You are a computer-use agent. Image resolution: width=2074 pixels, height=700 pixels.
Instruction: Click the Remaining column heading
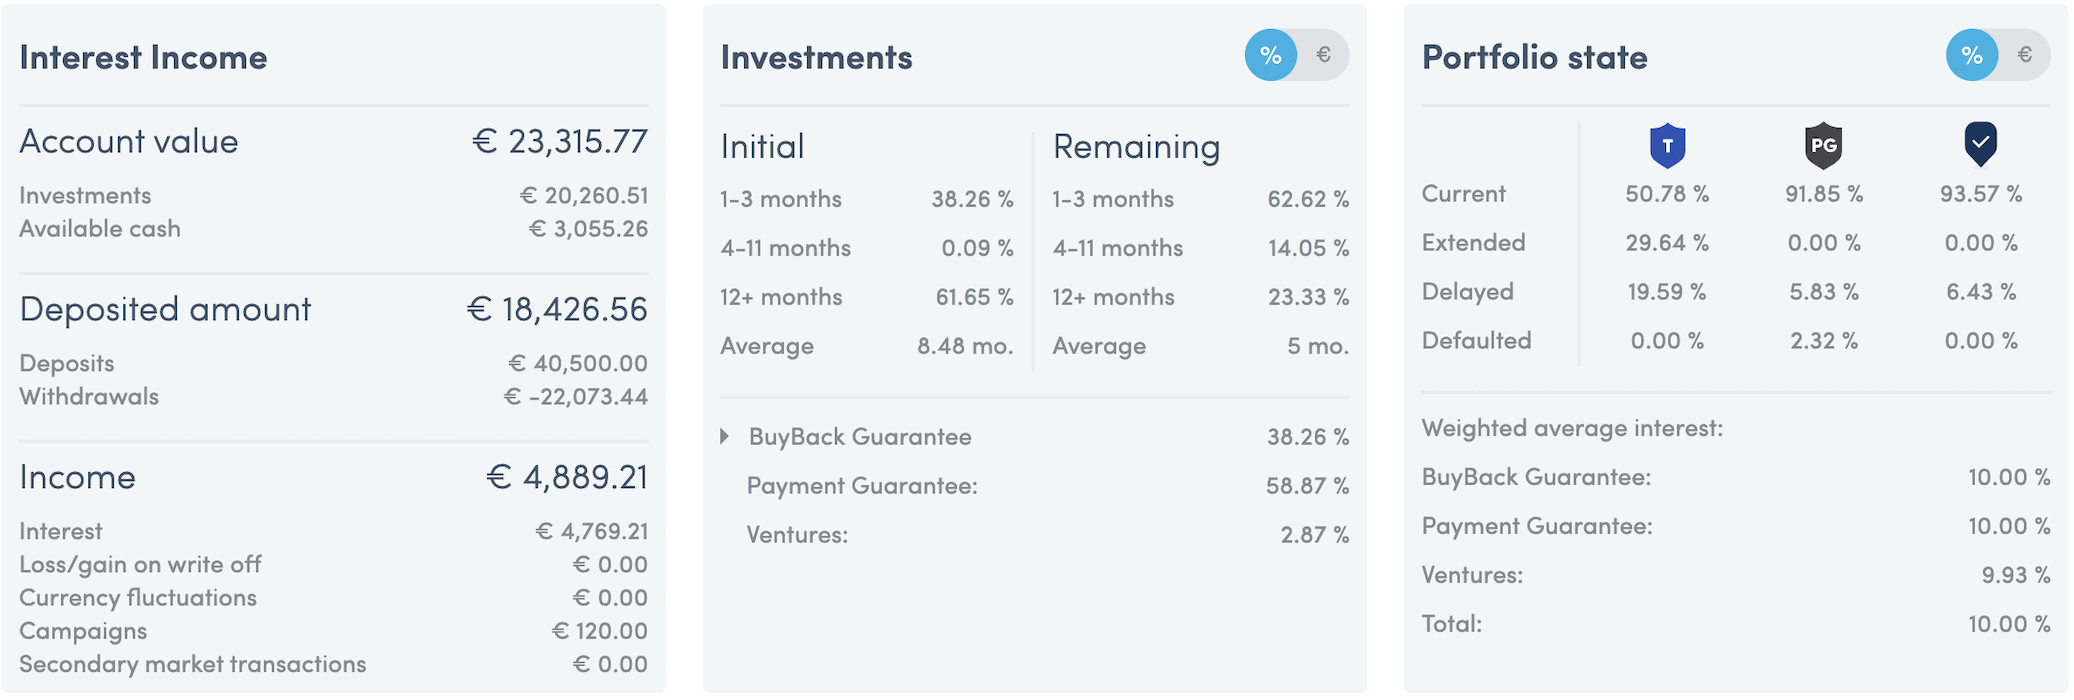click(x=1136, y=147)
